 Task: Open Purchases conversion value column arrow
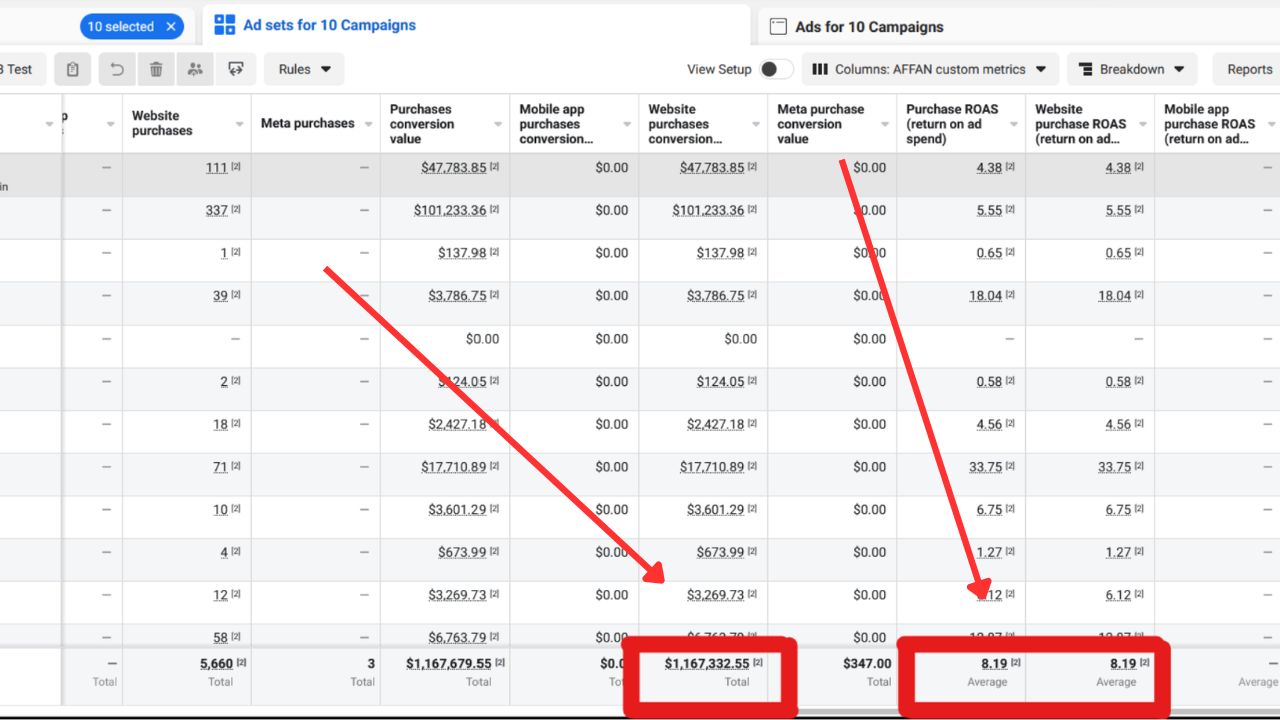point(498,124)
